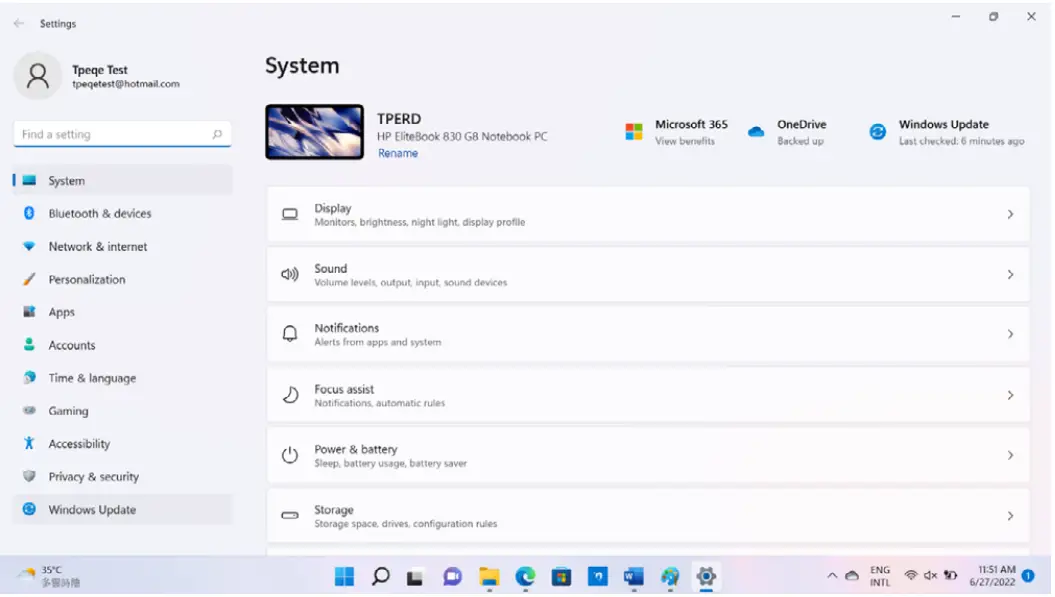Click the muted volume icon in the tray
The height and width of the screenshot is (597, 1055).
pos(930,575)
